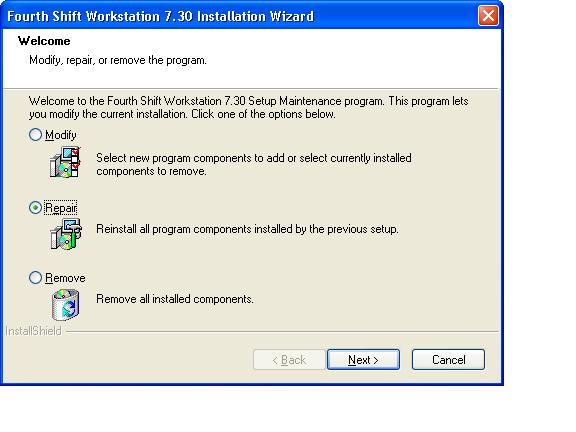Close the Installation Wizard window
The height and width of the screenshot is (432, 576).
[x=488, y=16]
